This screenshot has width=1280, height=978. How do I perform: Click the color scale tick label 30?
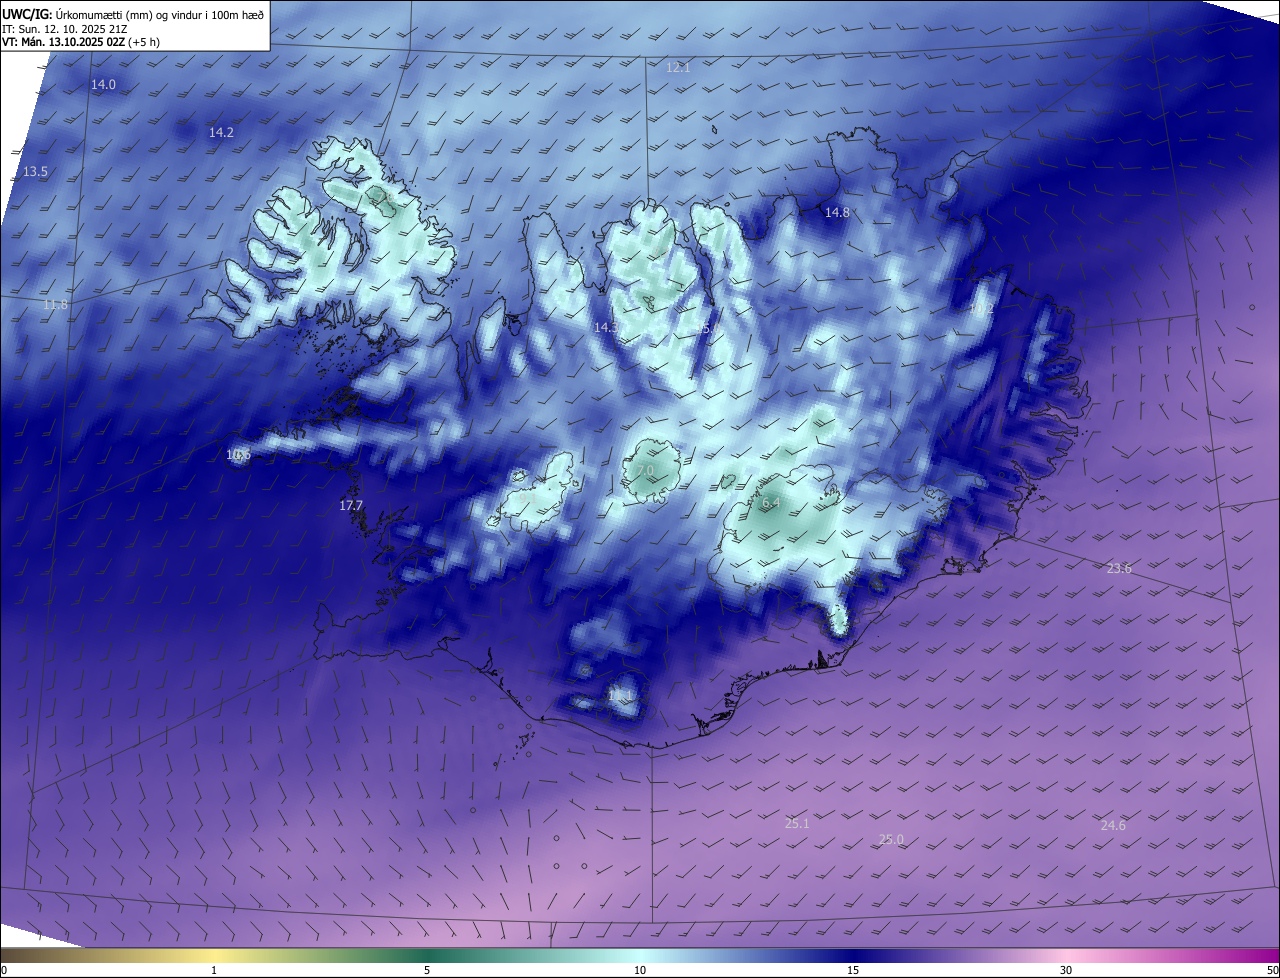(x=1066, y=970)
